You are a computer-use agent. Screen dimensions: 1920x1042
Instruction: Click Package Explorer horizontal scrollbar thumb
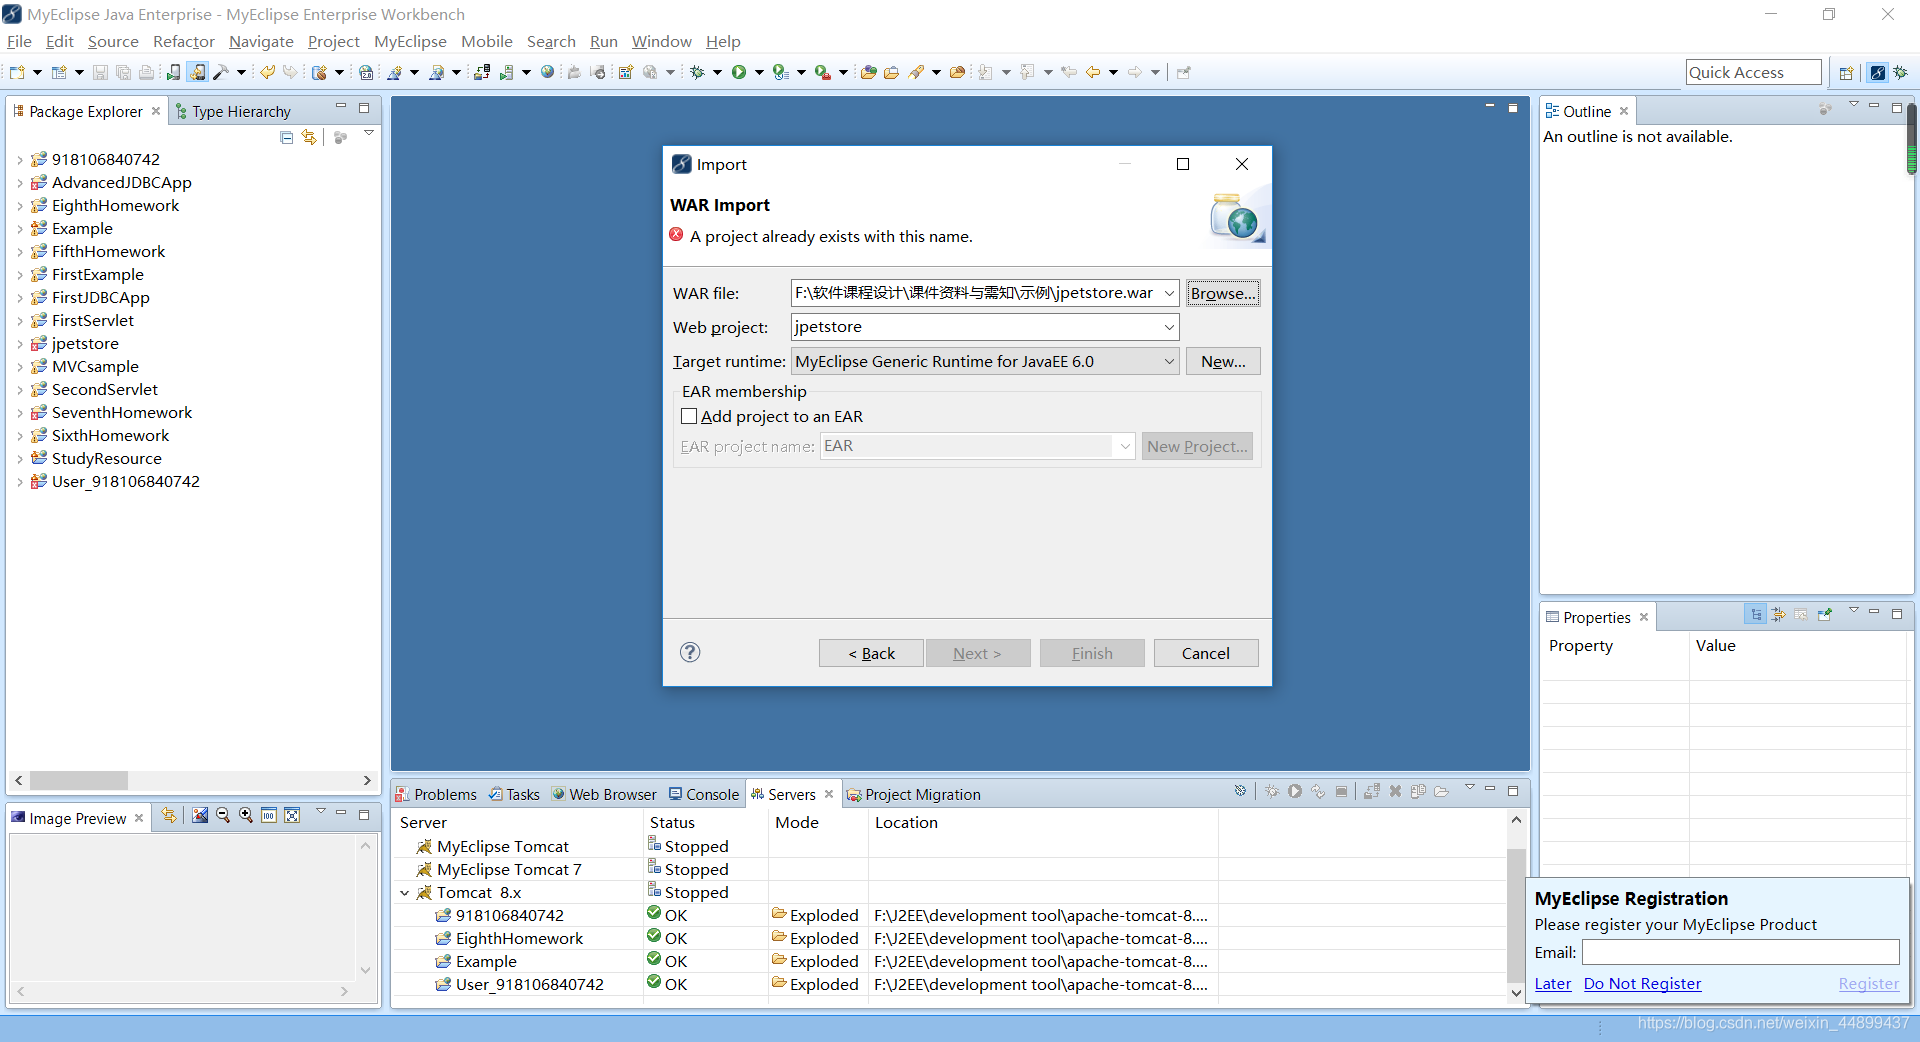(x=79, y=780)
